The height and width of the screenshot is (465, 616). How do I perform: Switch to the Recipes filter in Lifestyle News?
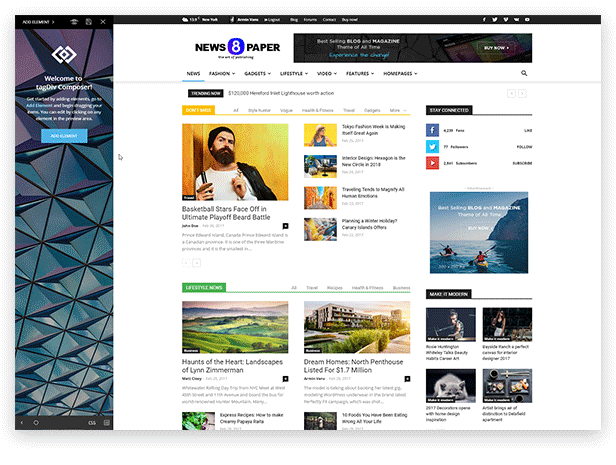tap(335, 287)
